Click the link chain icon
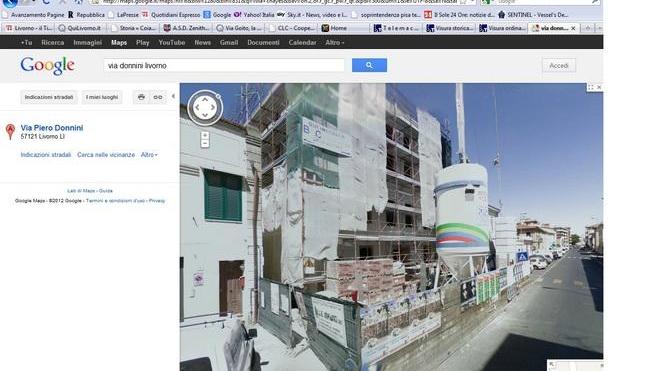 click(x=158, y=97)
